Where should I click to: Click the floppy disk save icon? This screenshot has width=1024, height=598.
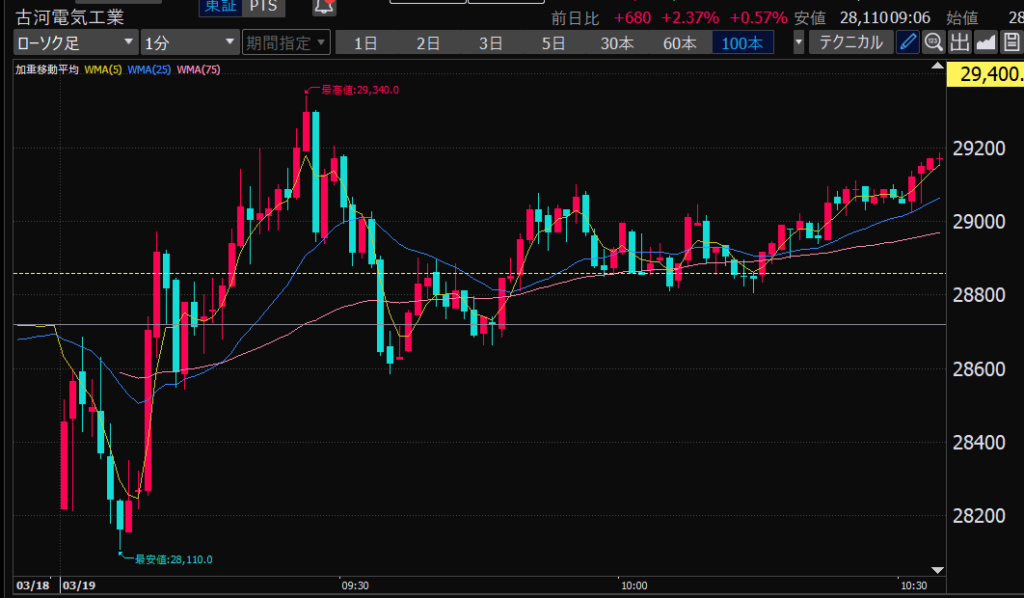click(x=1011, y=42)
